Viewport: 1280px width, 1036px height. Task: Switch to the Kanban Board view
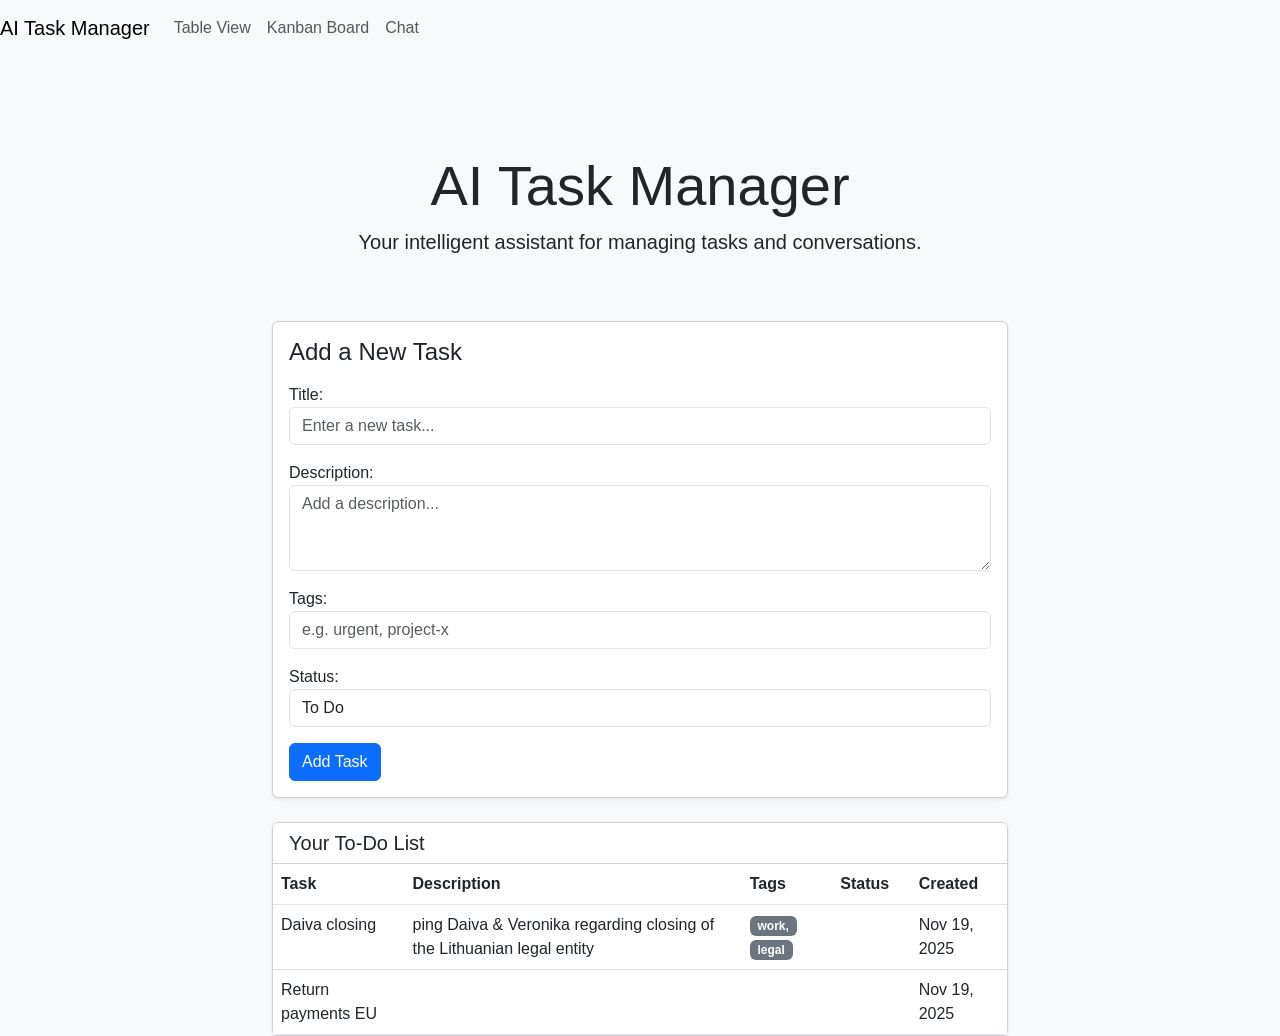[x=317, y=28]
